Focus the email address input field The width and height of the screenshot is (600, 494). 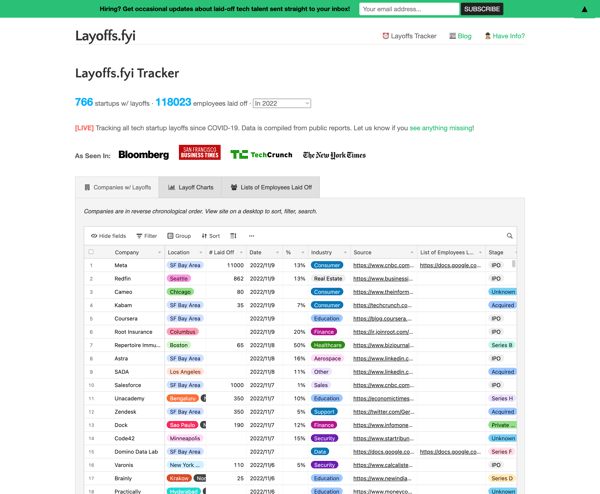[x=409, y=9]
